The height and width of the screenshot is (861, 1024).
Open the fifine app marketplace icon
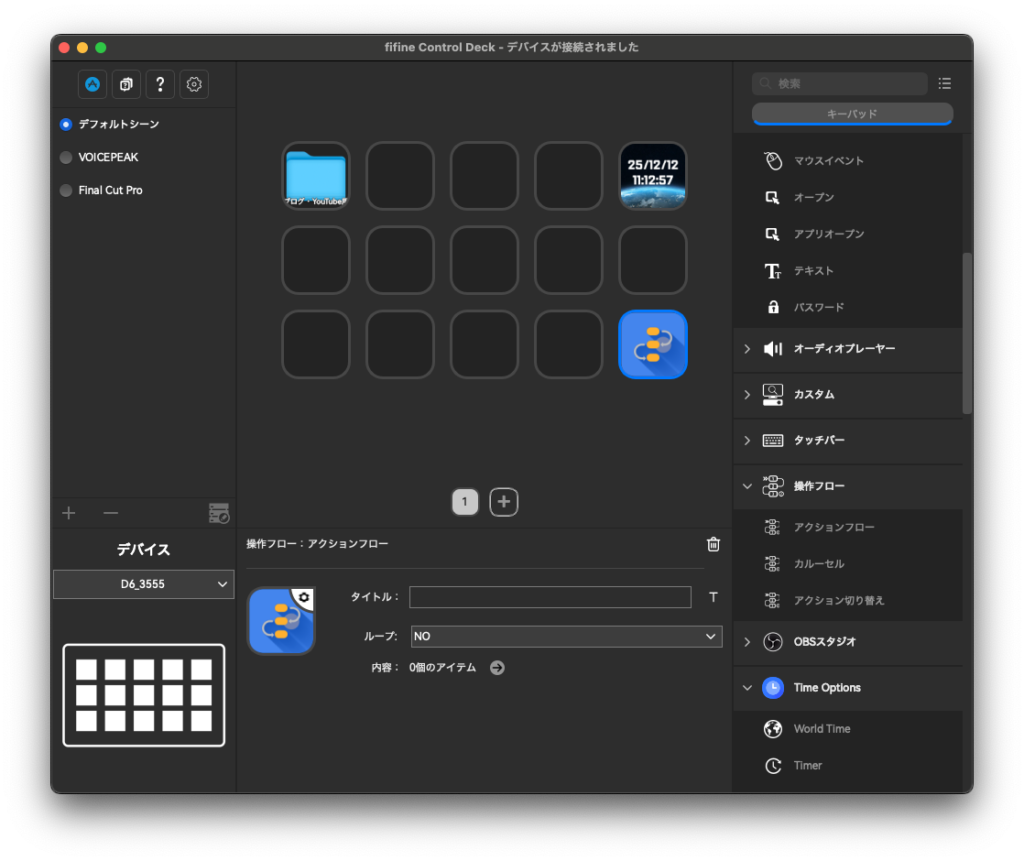point(92,84)
